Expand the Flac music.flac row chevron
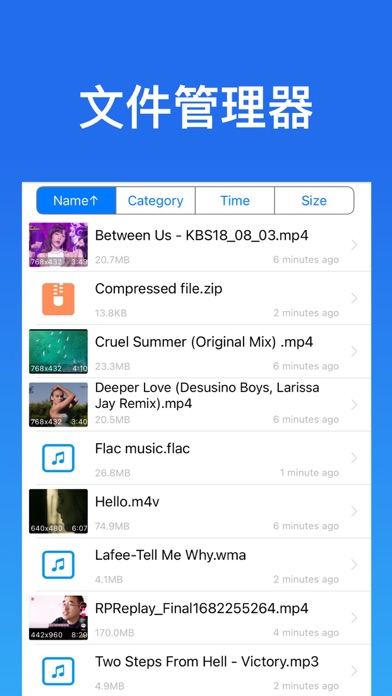This screenshot has height=696, width=392. pos(354,458)
